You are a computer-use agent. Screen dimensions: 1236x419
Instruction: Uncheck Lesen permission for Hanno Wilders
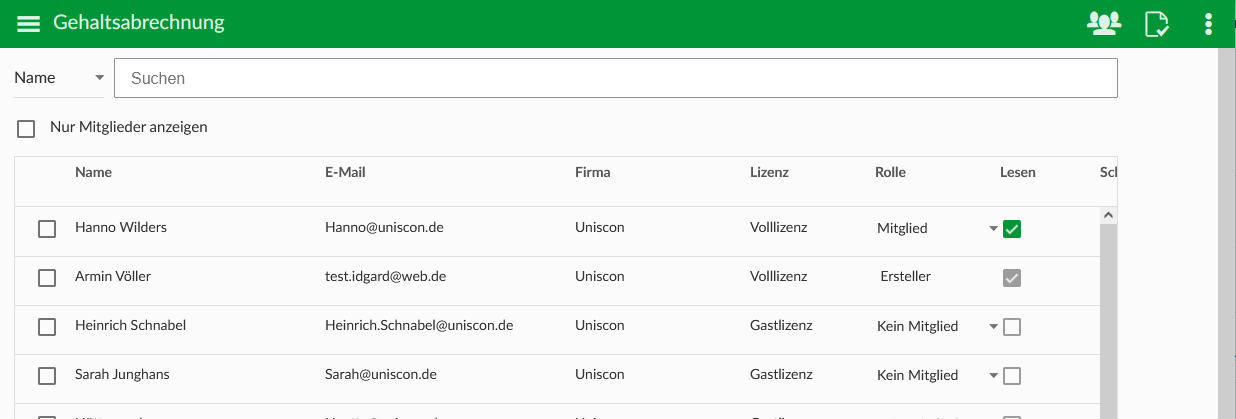coord(1012,229)
